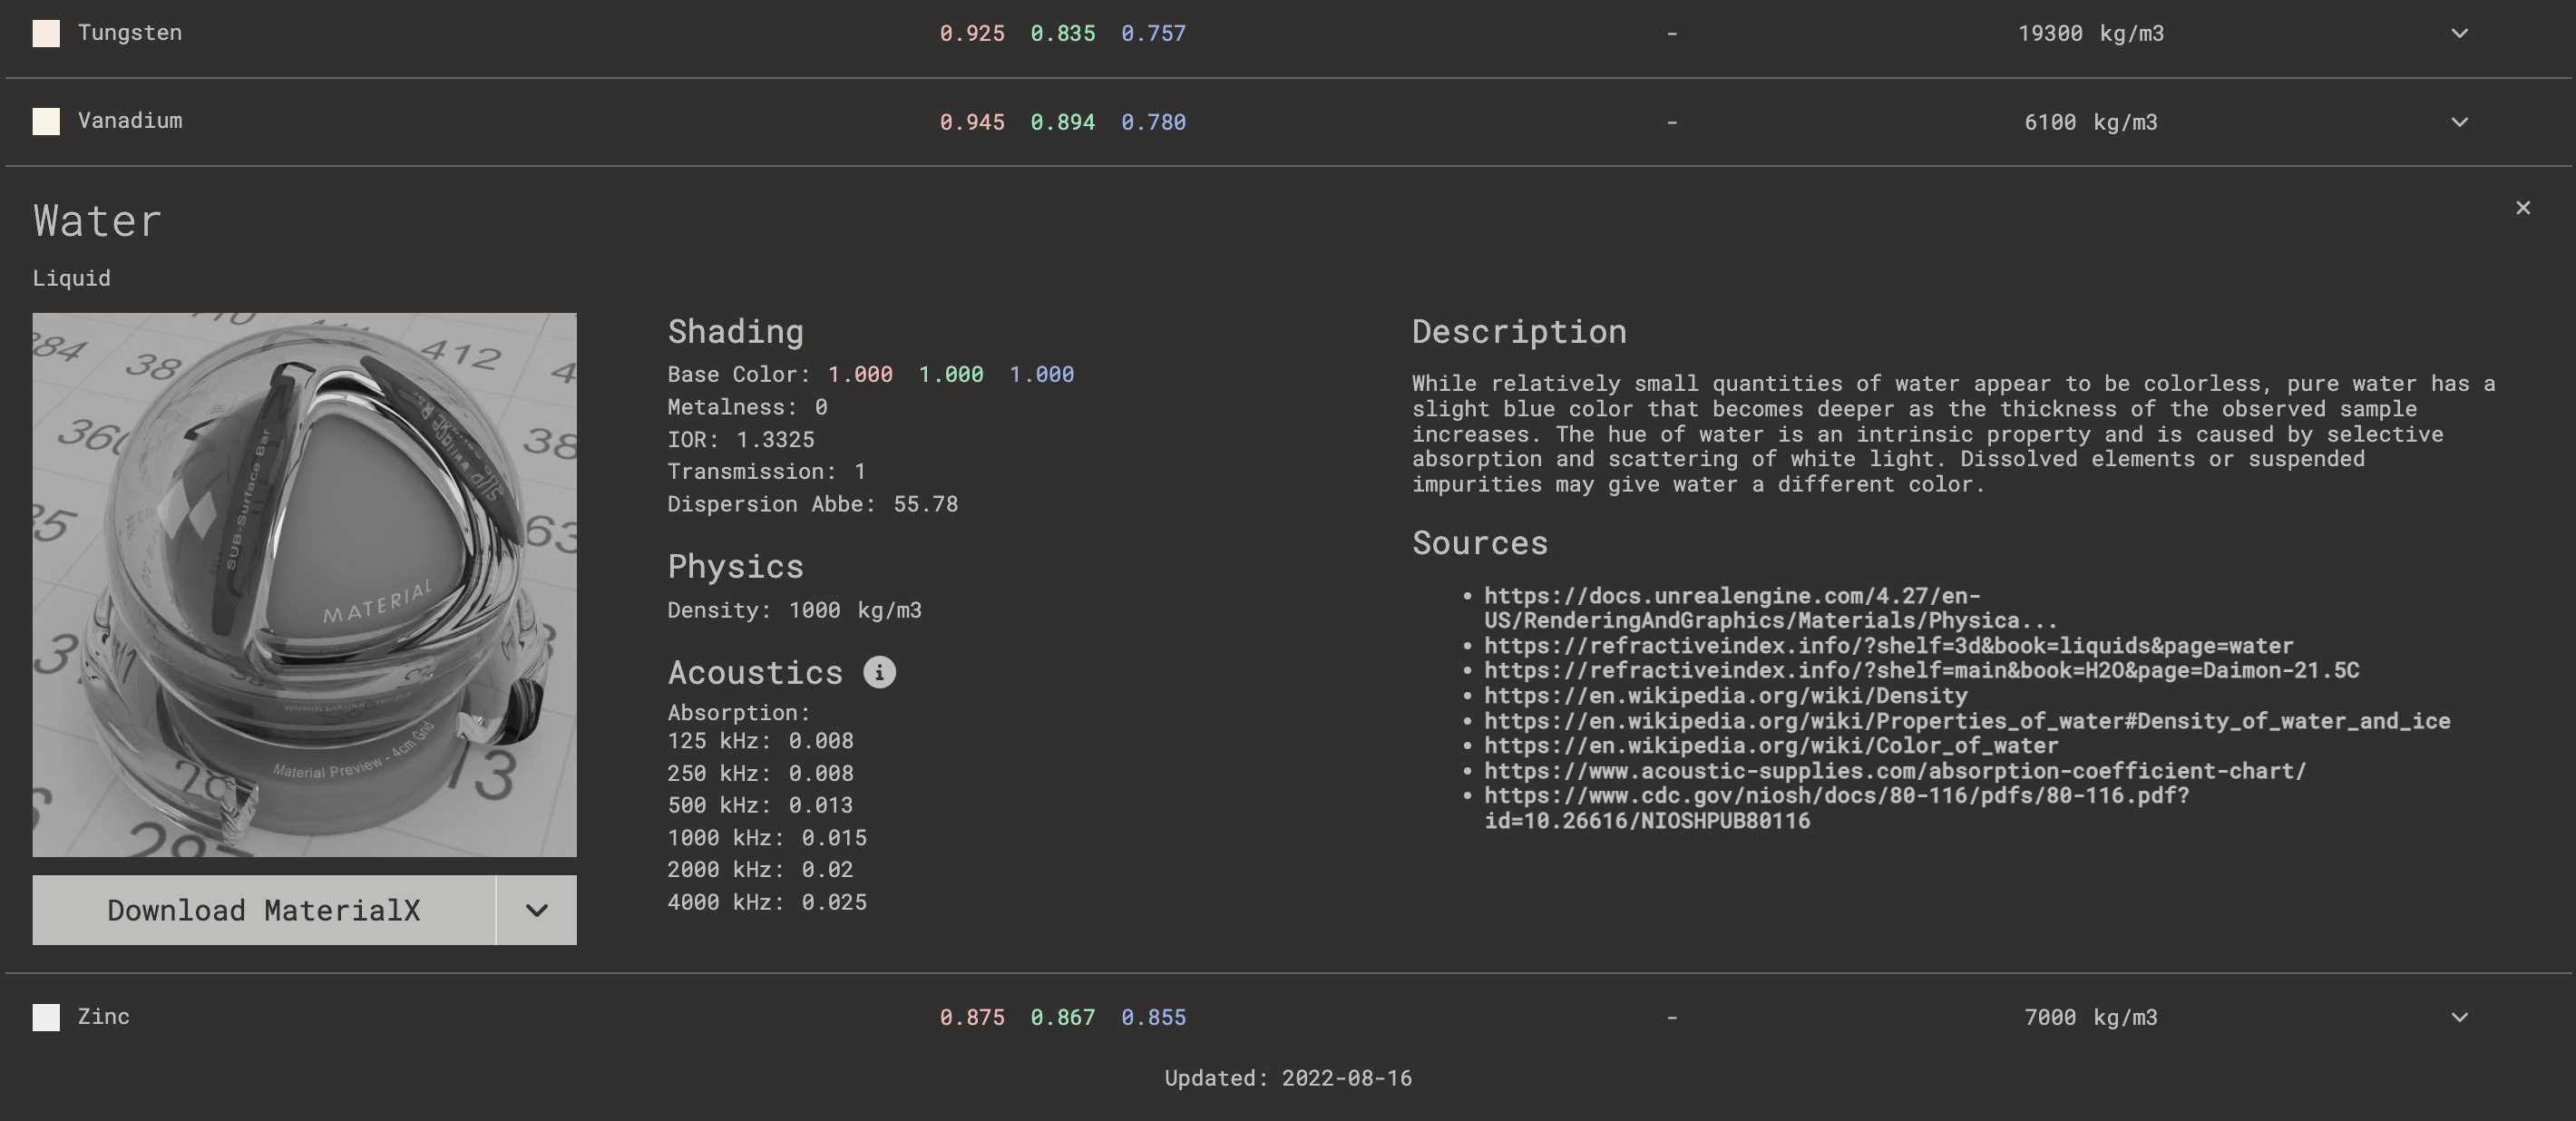Open the Water material preview image
This screenshot has height=1121, width=2576.
(304, 585)
